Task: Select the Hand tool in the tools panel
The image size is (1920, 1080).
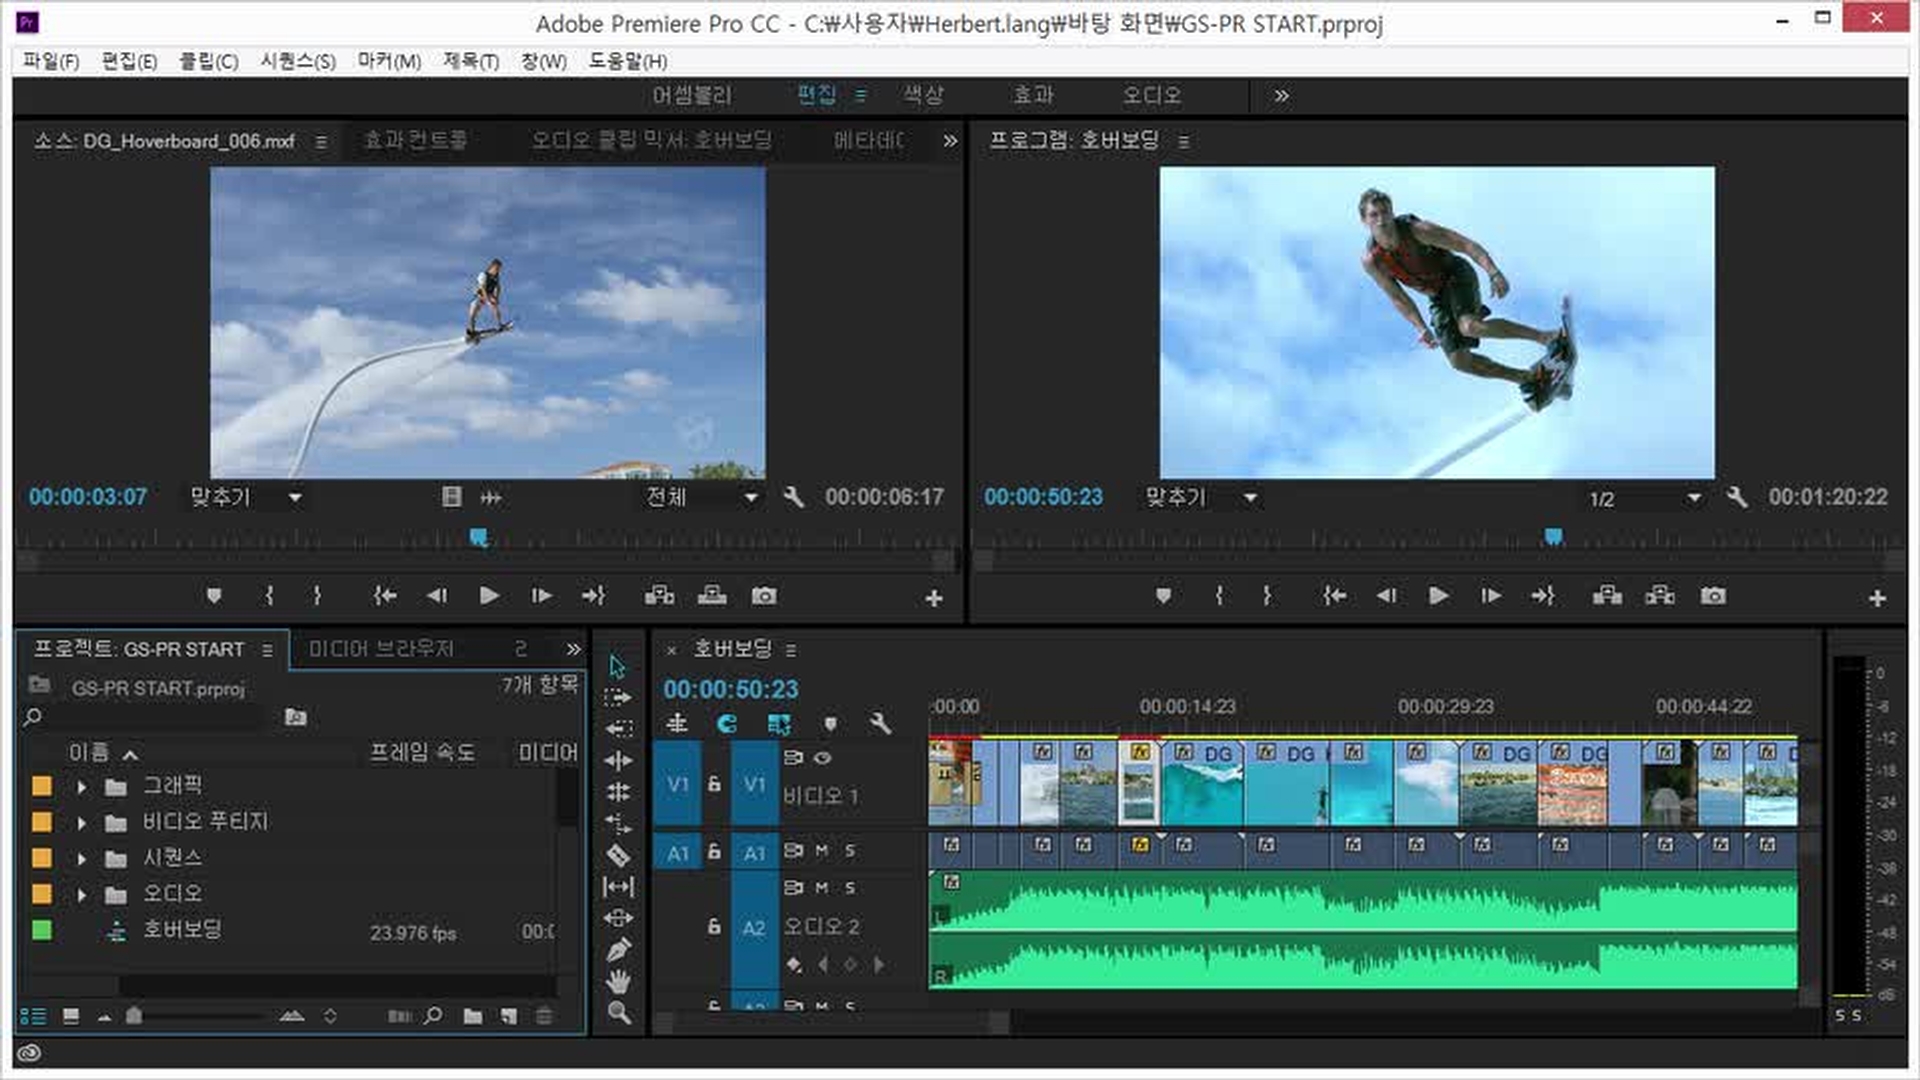Action: (618, 982)
